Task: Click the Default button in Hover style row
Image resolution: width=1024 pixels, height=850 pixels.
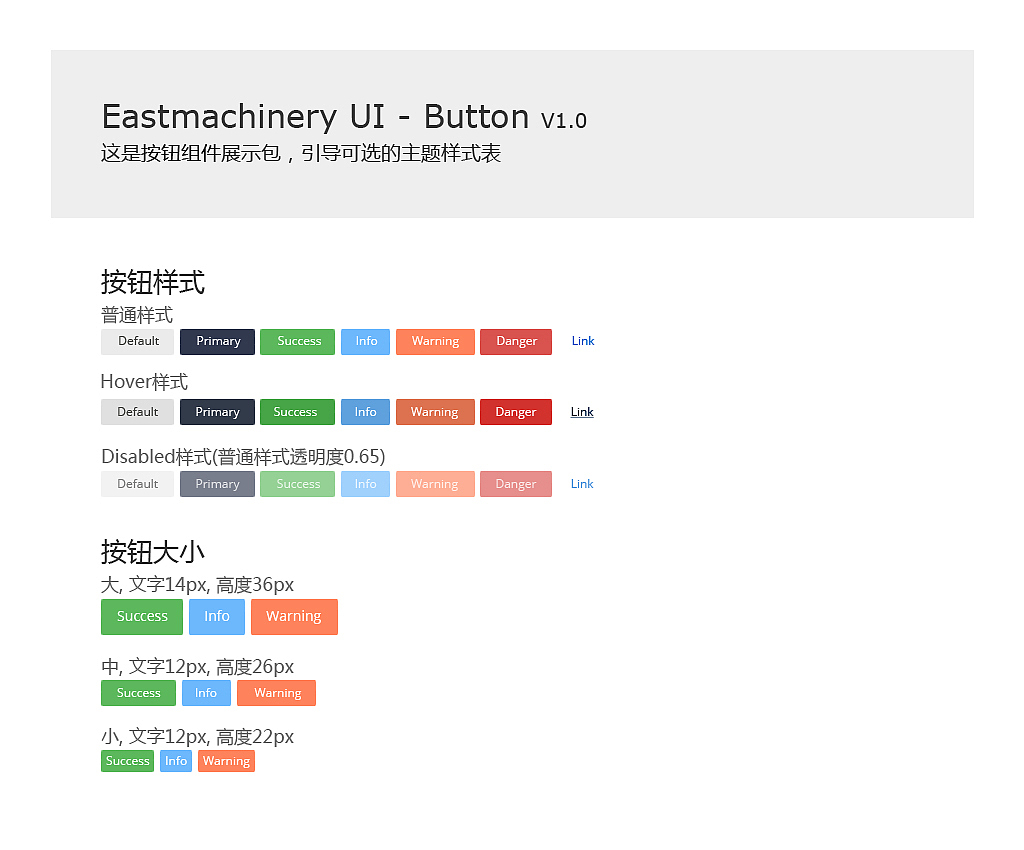Action: click(138, 412)
